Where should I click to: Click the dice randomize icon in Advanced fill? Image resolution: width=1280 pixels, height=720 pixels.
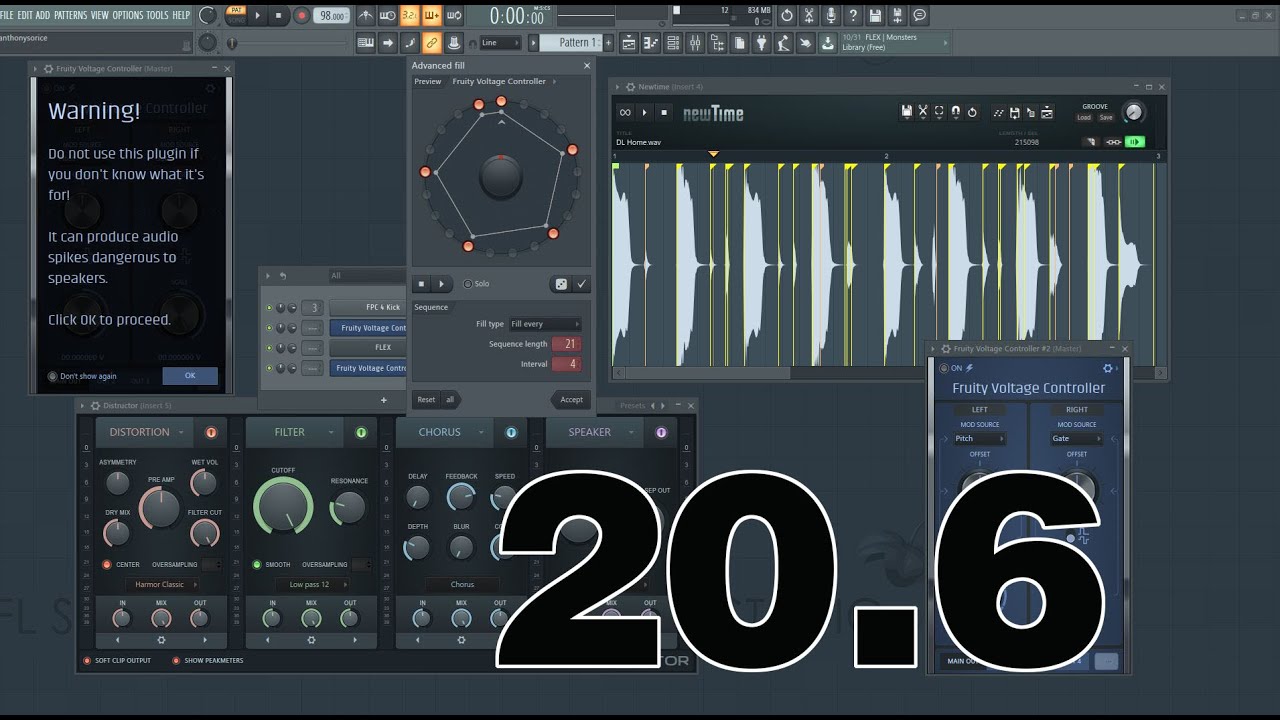pos(561,284)
